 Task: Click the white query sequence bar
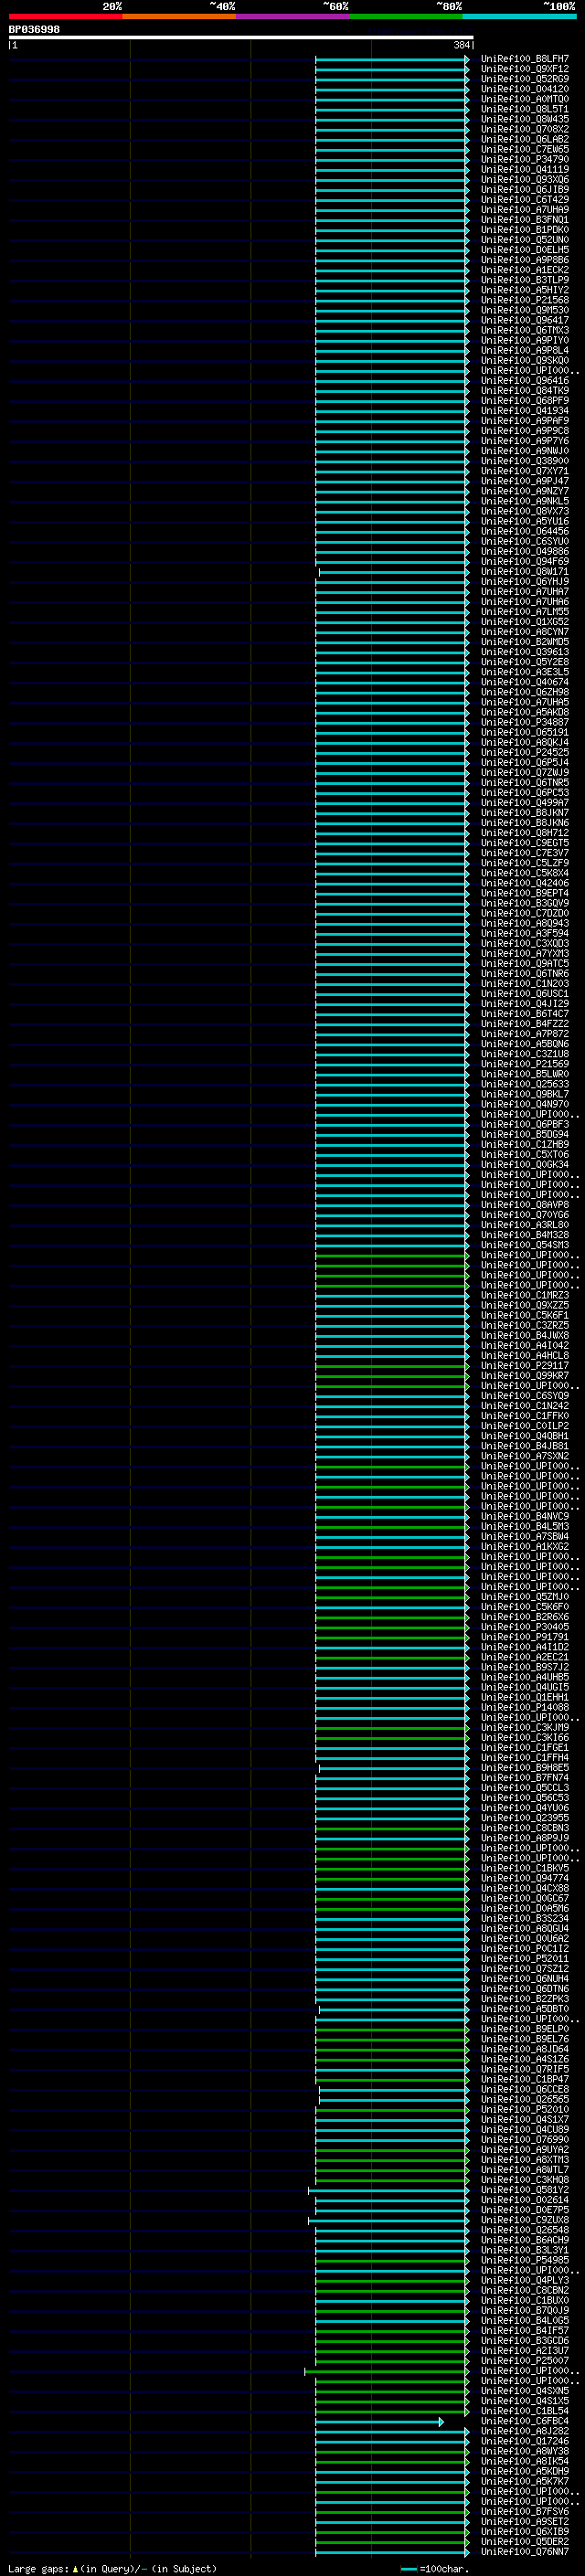[x=241, y=38]
